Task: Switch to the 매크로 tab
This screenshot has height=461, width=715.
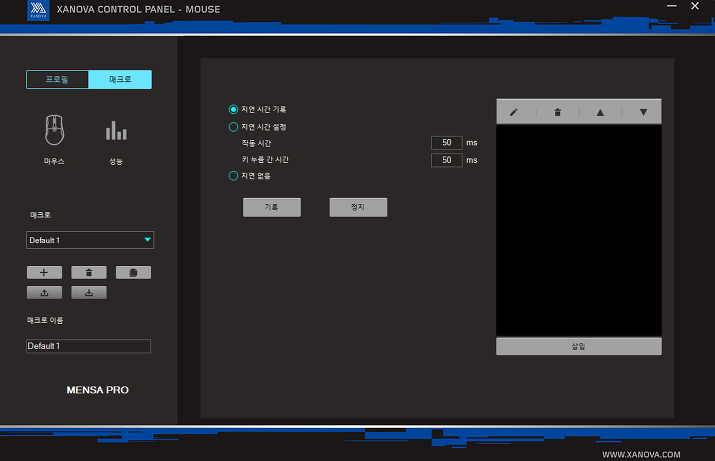Action: [x=120, y=79]
